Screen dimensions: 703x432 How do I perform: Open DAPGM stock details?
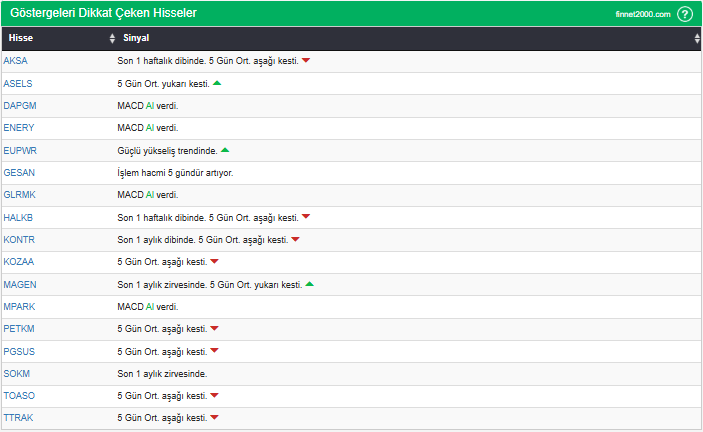(x=19, y=105)
